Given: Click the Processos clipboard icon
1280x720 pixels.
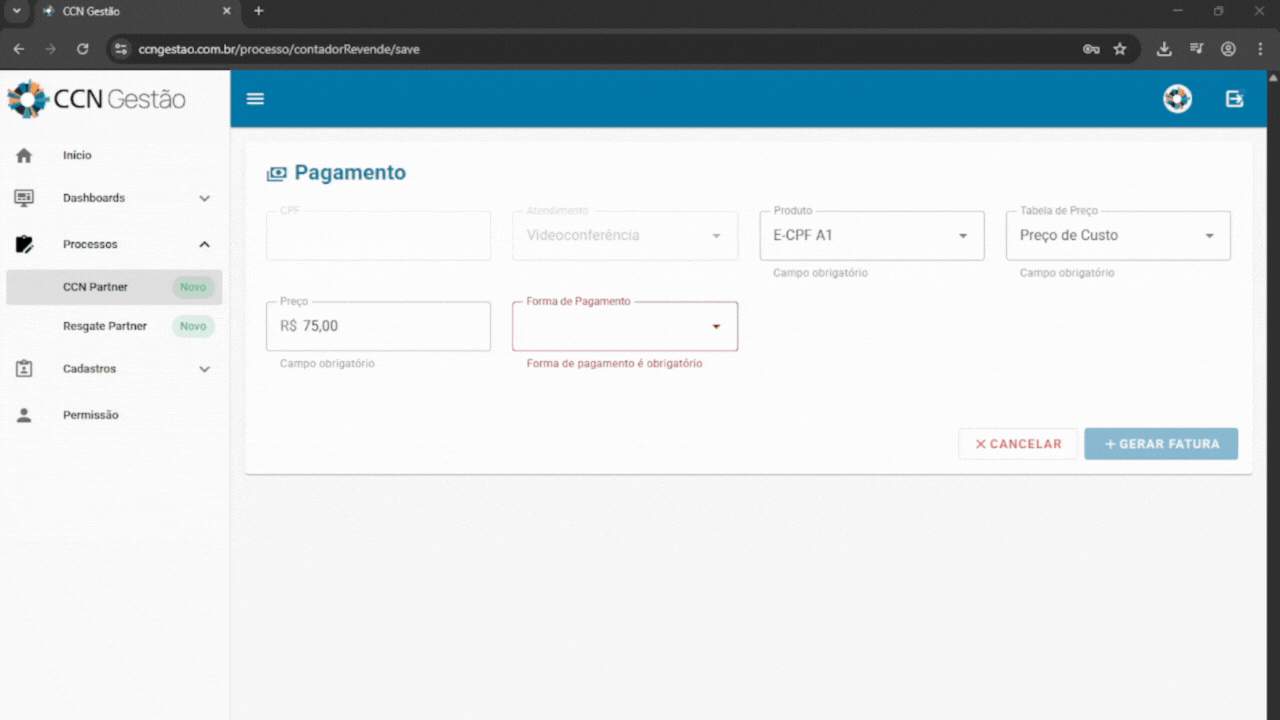Looking at the screenshot, I should (23, 243).
